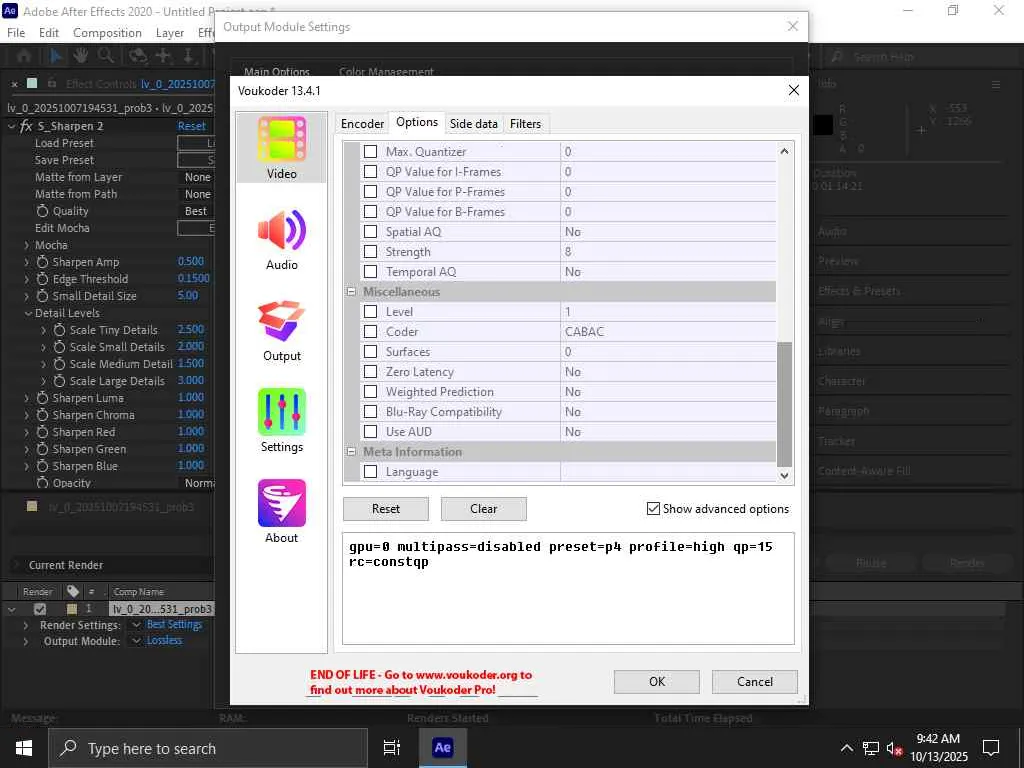Open the Audio section in Voukoder sidebar
1024x768 pixels.
pos(281,239)
